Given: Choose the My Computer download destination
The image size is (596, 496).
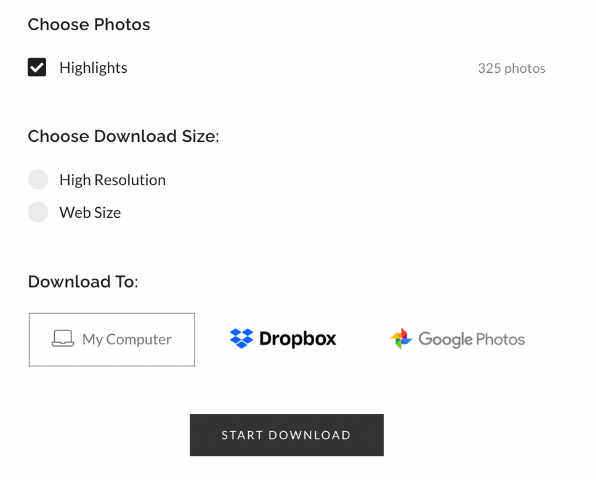Looking at the screenshot, I should click(112, 340).
